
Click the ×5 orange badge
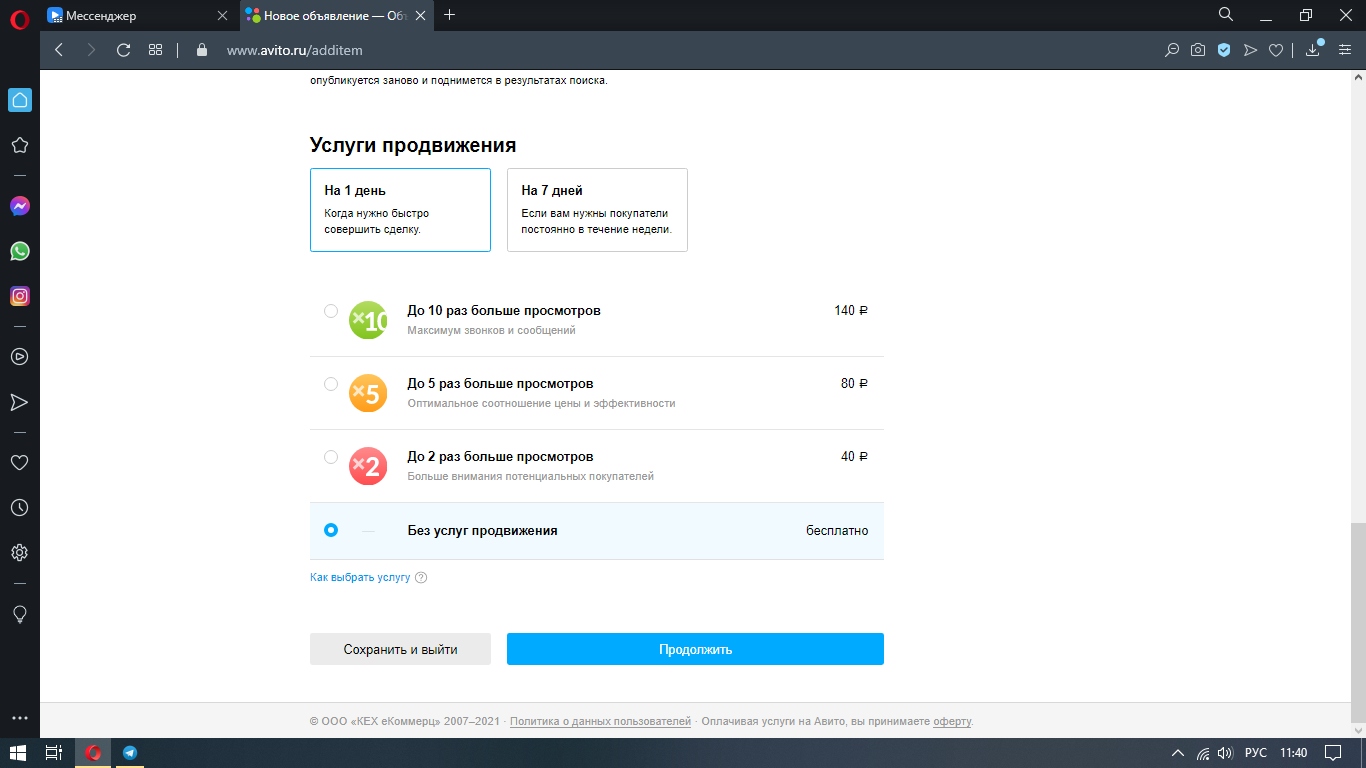[x=368, y=393]
